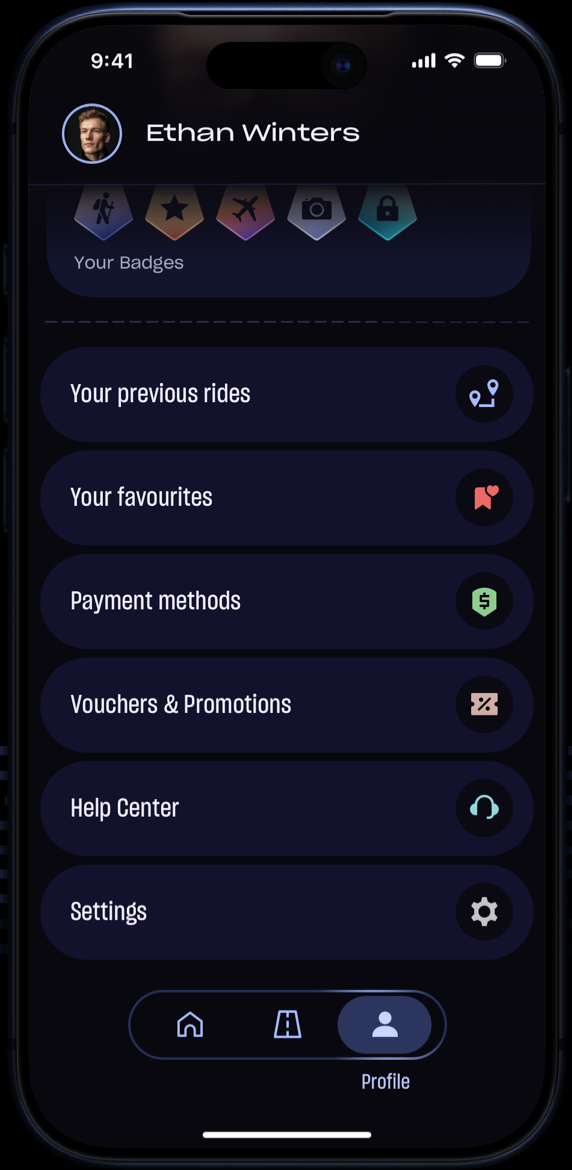Select the airplane badge
The height and width of the screenshot is (1170, 572).
point(245,212)
